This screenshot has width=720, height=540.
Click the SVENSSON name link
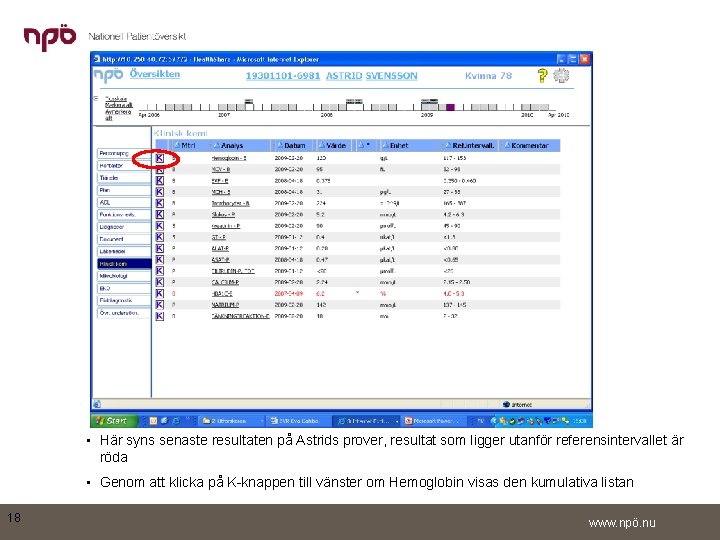(392, 76)
